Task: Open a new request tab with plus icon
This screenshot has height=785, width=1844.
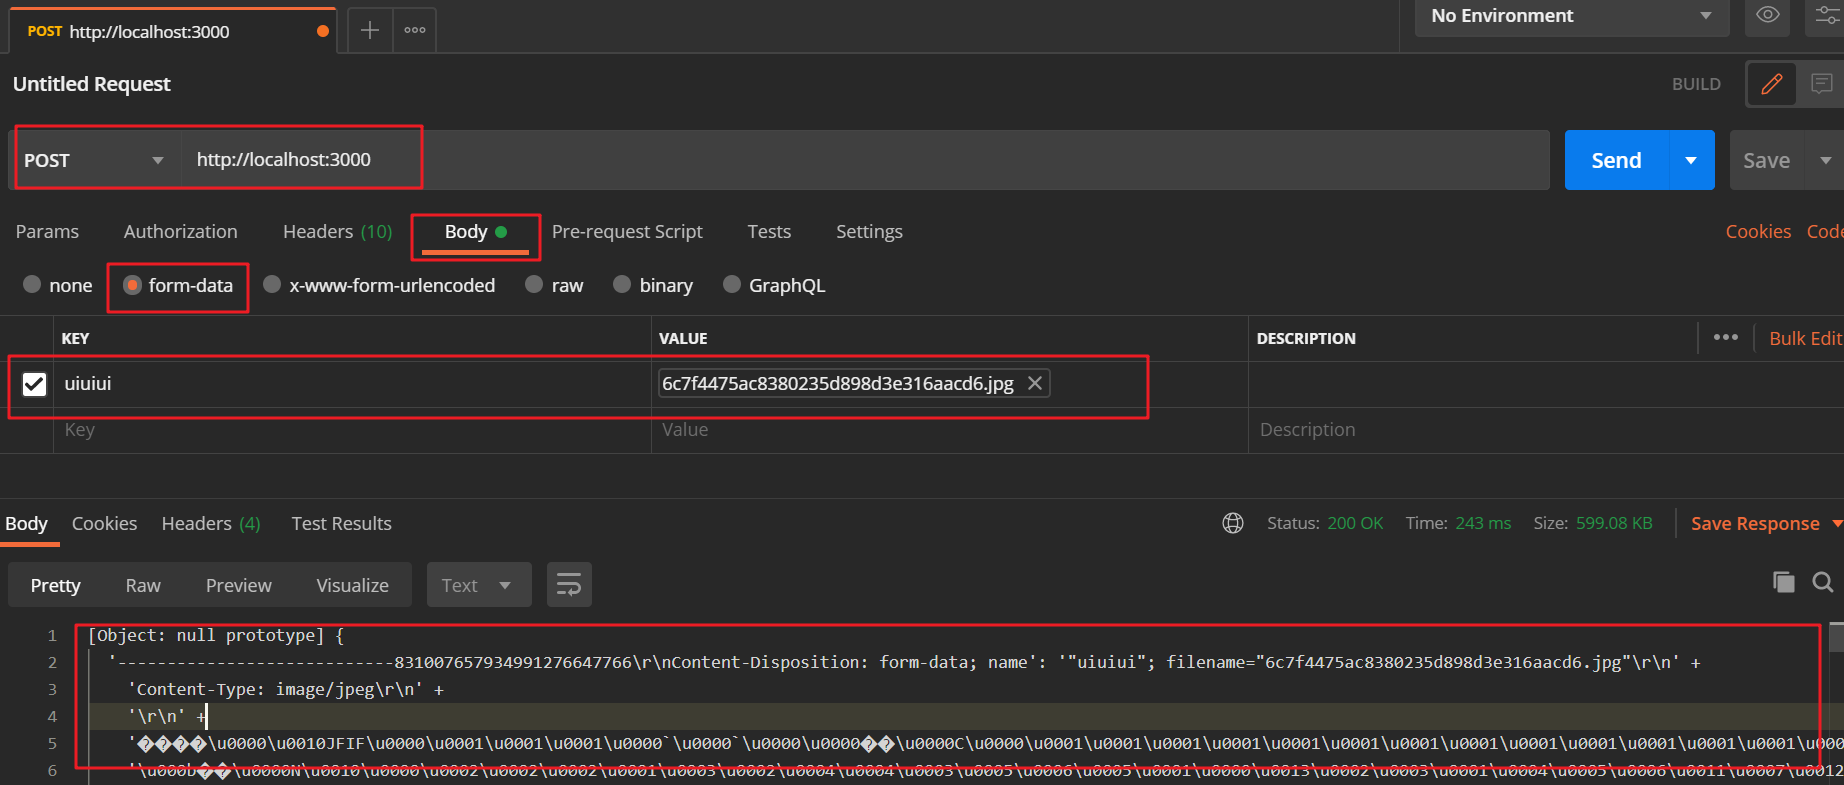Action: pyautogui.click(x=370, y=30)
